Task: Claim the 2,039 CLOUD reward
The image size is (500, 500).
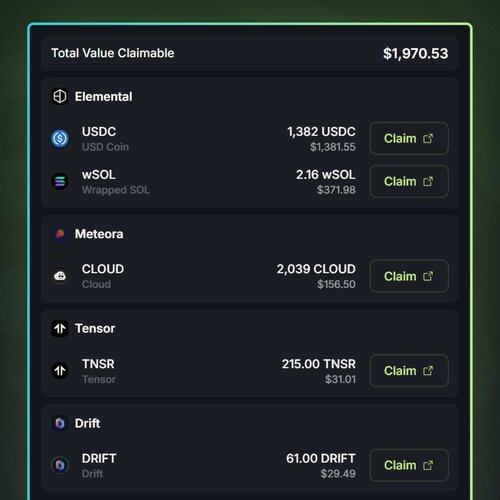Action: pyautogui.click(x=409, y=276)
